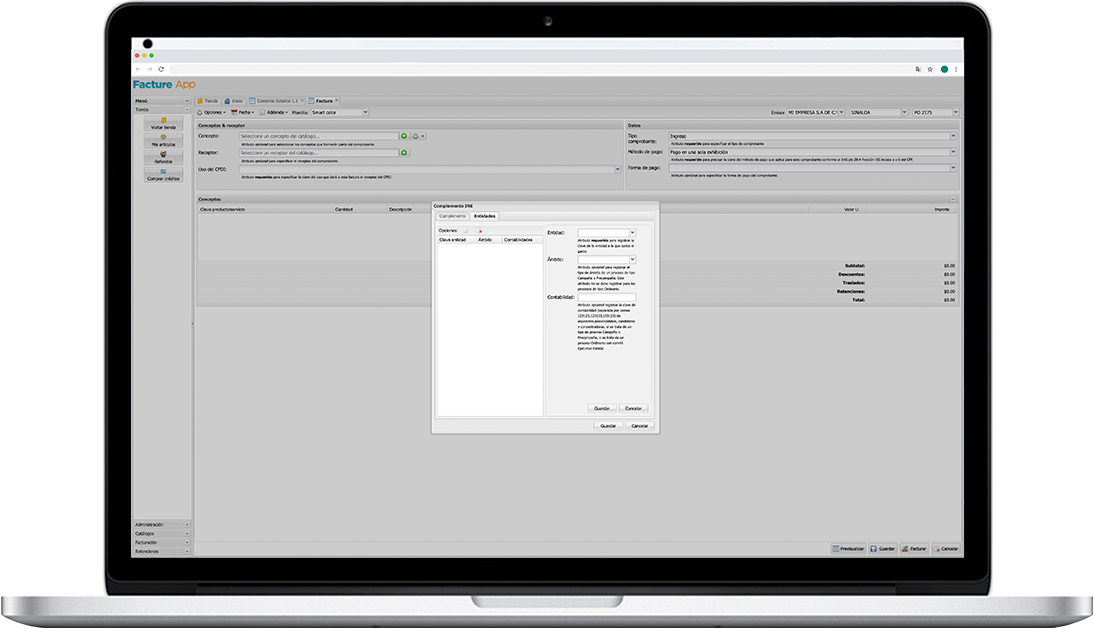This screenshot has height=628, width=1094.
Task: Open the Opciones toolbar menu
Action: (x=212, y=113)
